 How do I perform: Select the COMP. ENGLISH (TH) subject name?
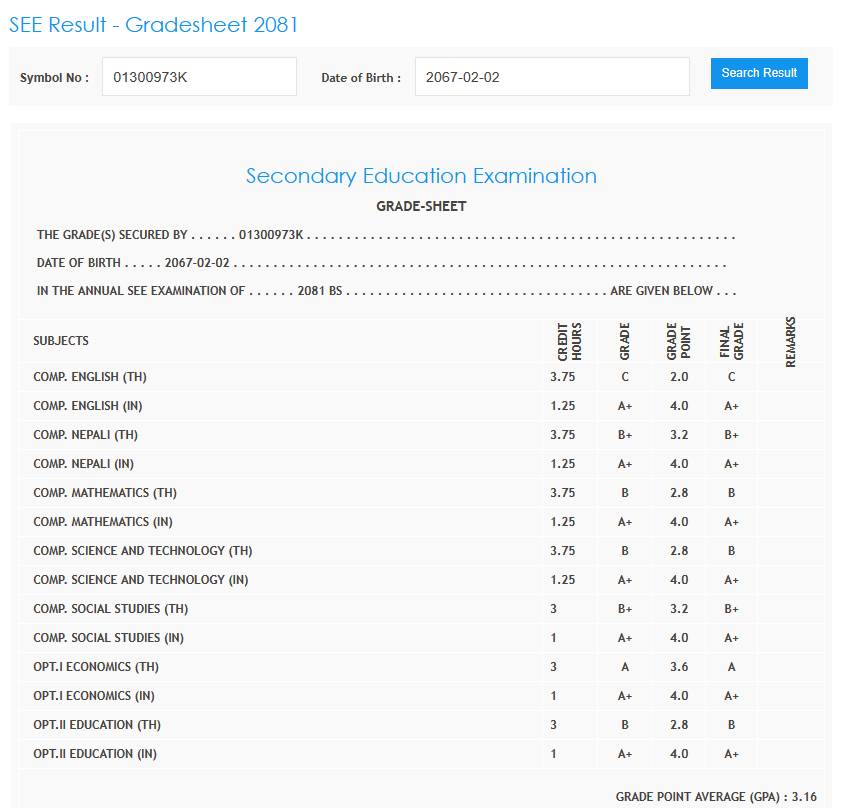click(90, 377)
